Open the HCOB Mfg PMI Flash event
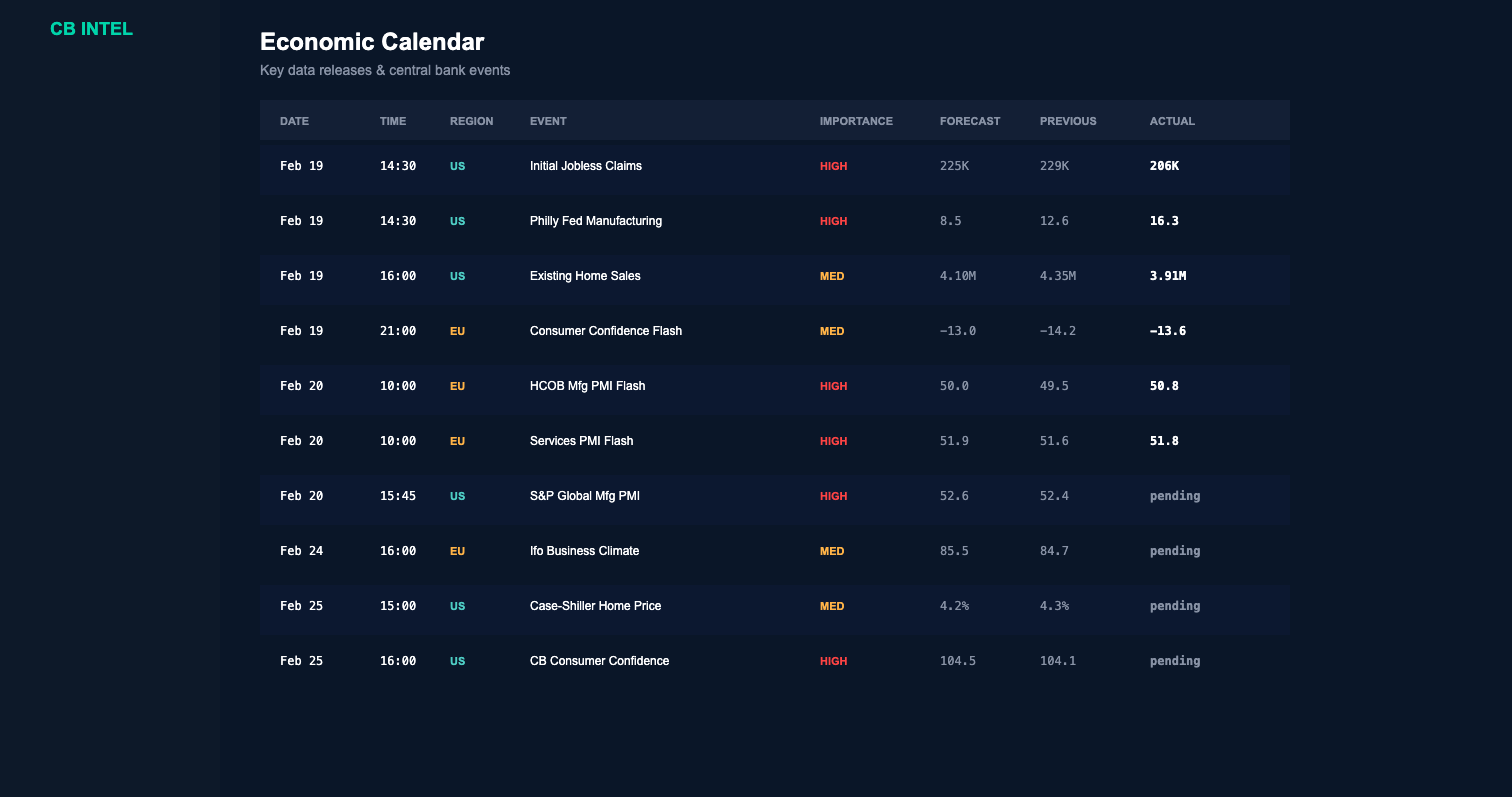Image resolution: width=1512 pixels, height=797 pixels. point(587,386)
